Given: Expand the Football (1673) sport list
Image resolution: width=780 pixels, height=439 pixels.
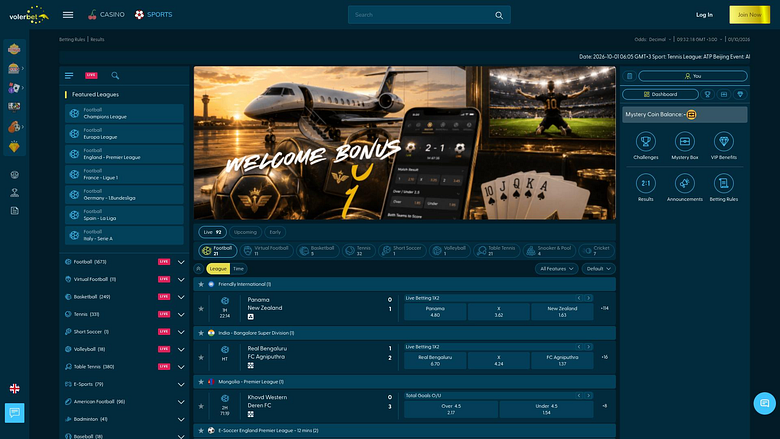Looking at the screenshot, I should pyautogui.click(x=181, y=262).
